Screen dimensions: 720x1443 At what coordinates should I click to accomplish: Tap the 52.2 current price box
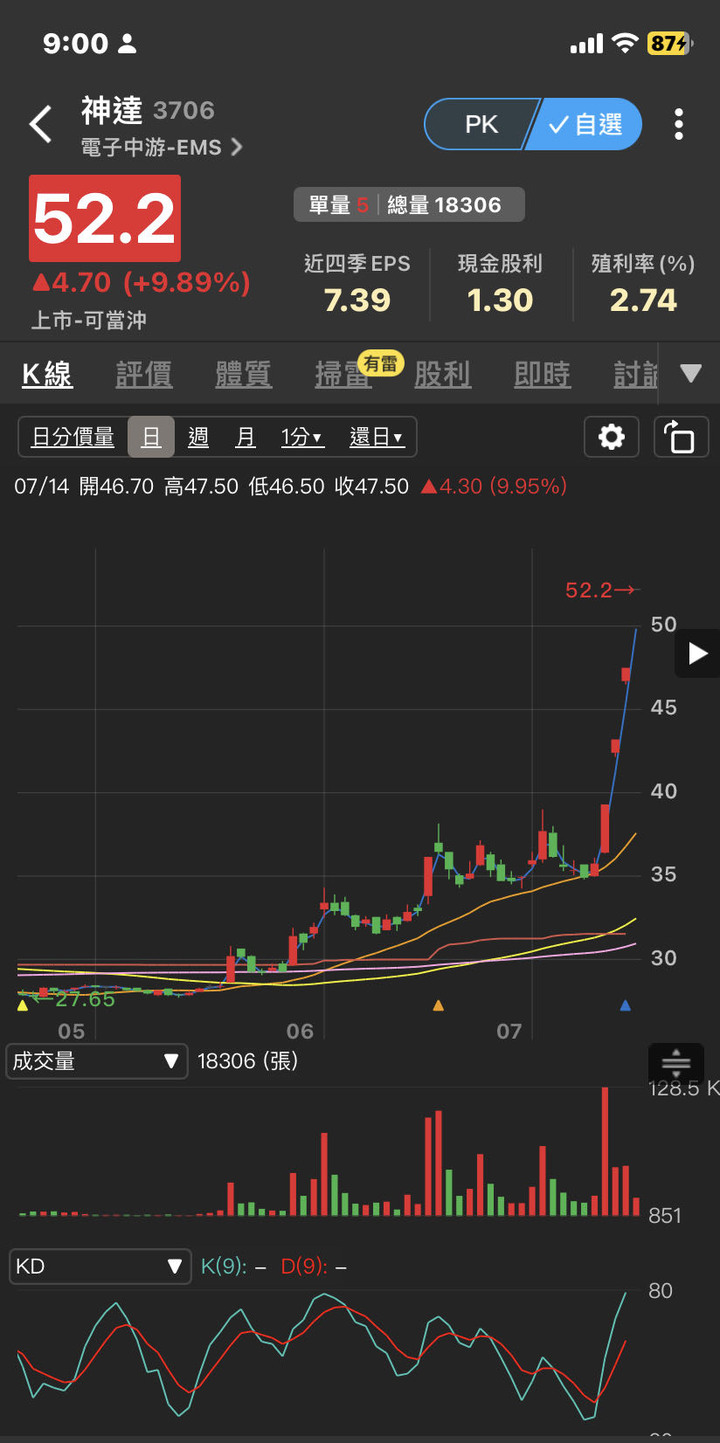(x=105, y=218)
